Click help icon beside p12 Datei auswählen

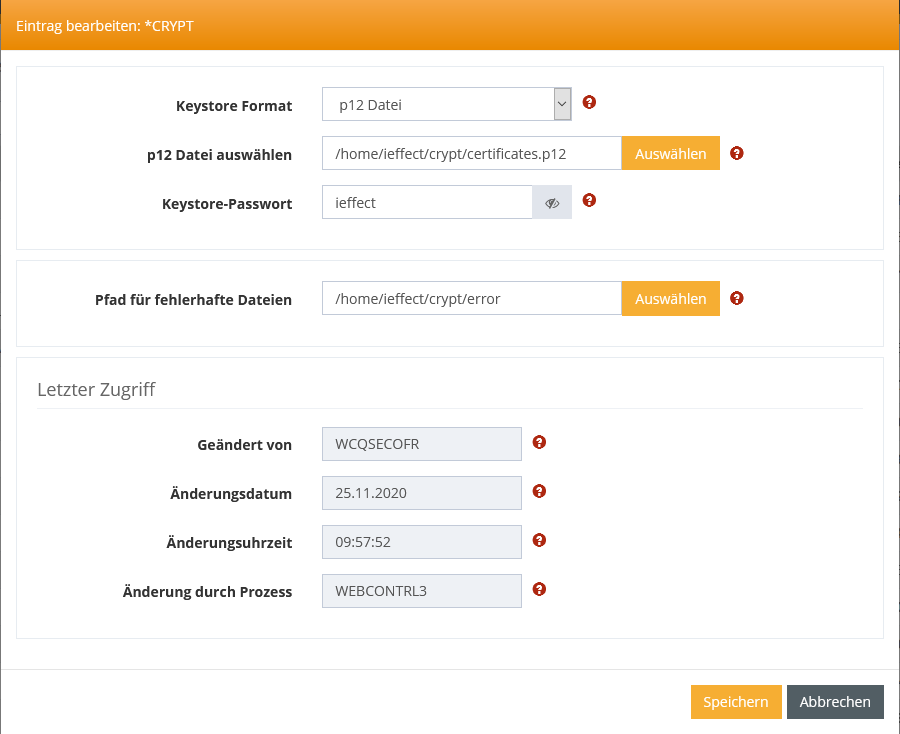pos(737,153)
